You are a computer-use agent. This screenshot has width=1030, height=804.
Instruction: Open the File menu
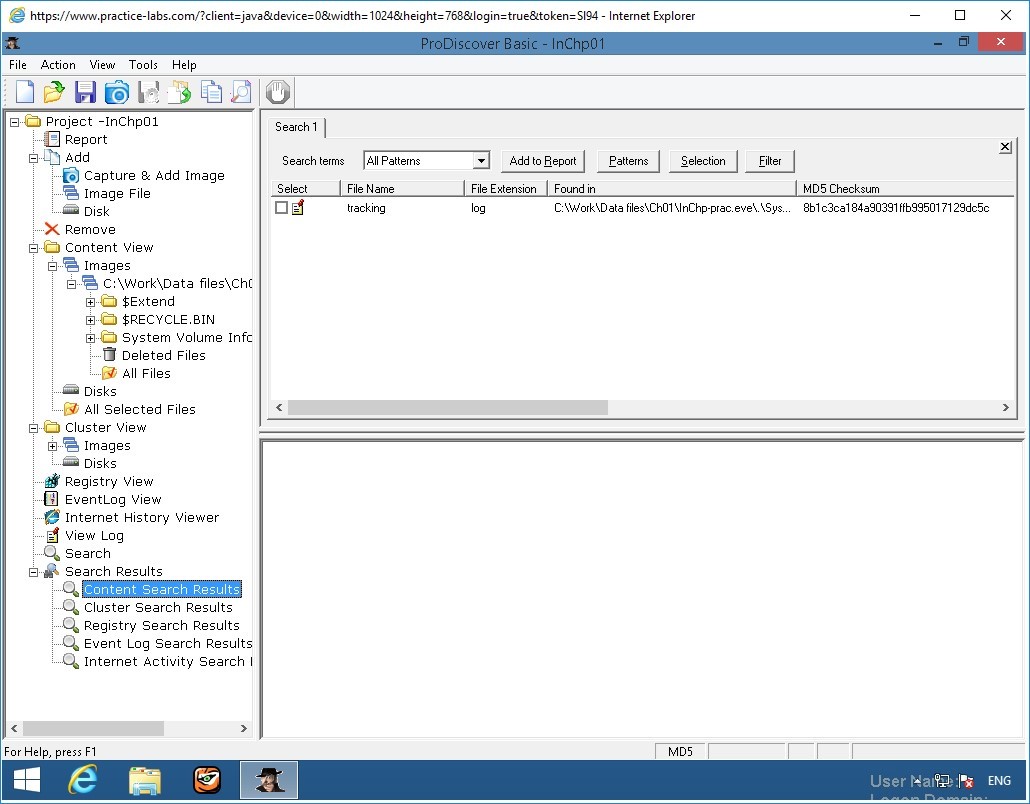point(18,64)
